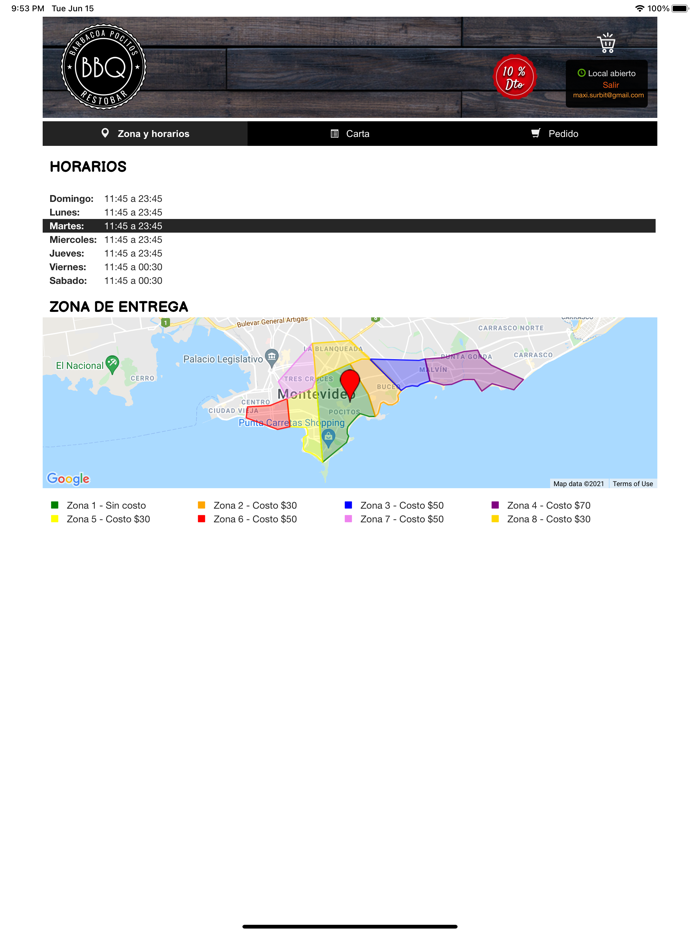
Task: Open the Carta tab
Action: coord(350,133)
